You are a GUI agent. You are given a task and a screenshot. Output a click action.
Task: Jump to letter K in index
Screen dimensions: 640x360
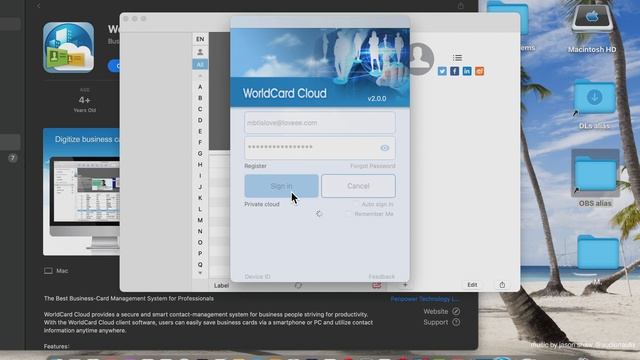tap(200, 198)
